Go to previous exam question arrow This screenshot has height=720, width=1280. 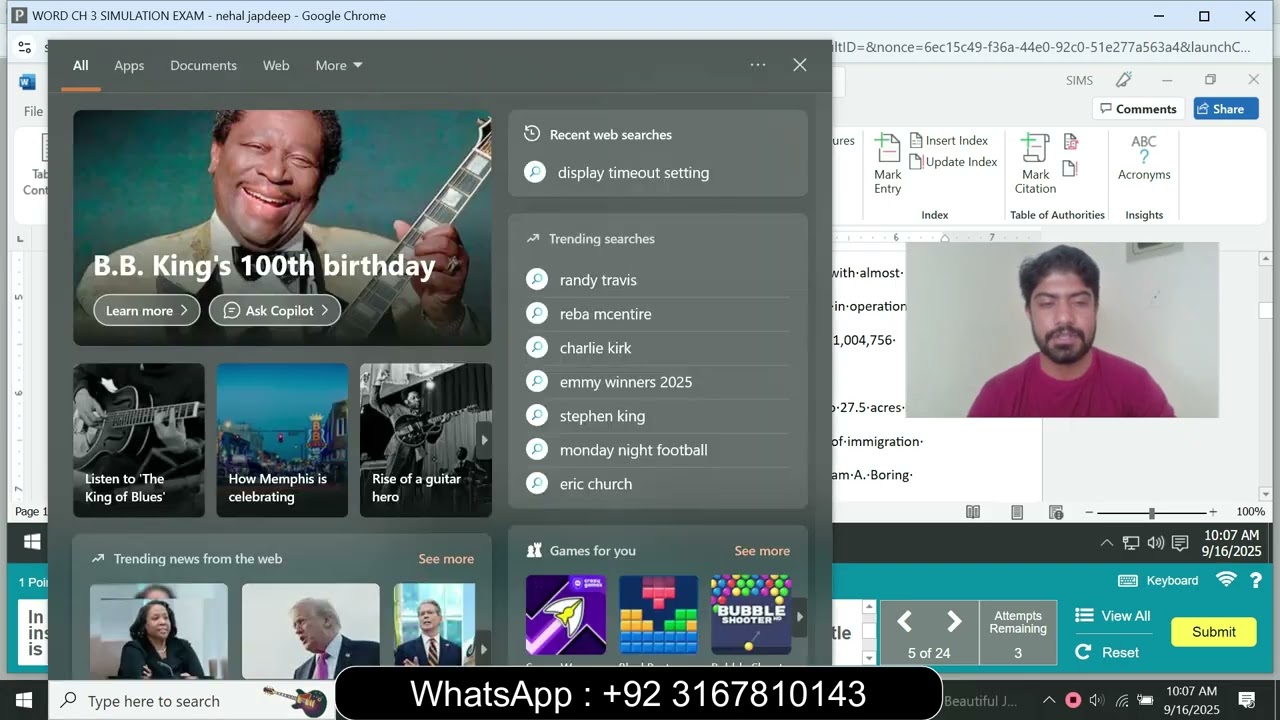coord(905,622)
